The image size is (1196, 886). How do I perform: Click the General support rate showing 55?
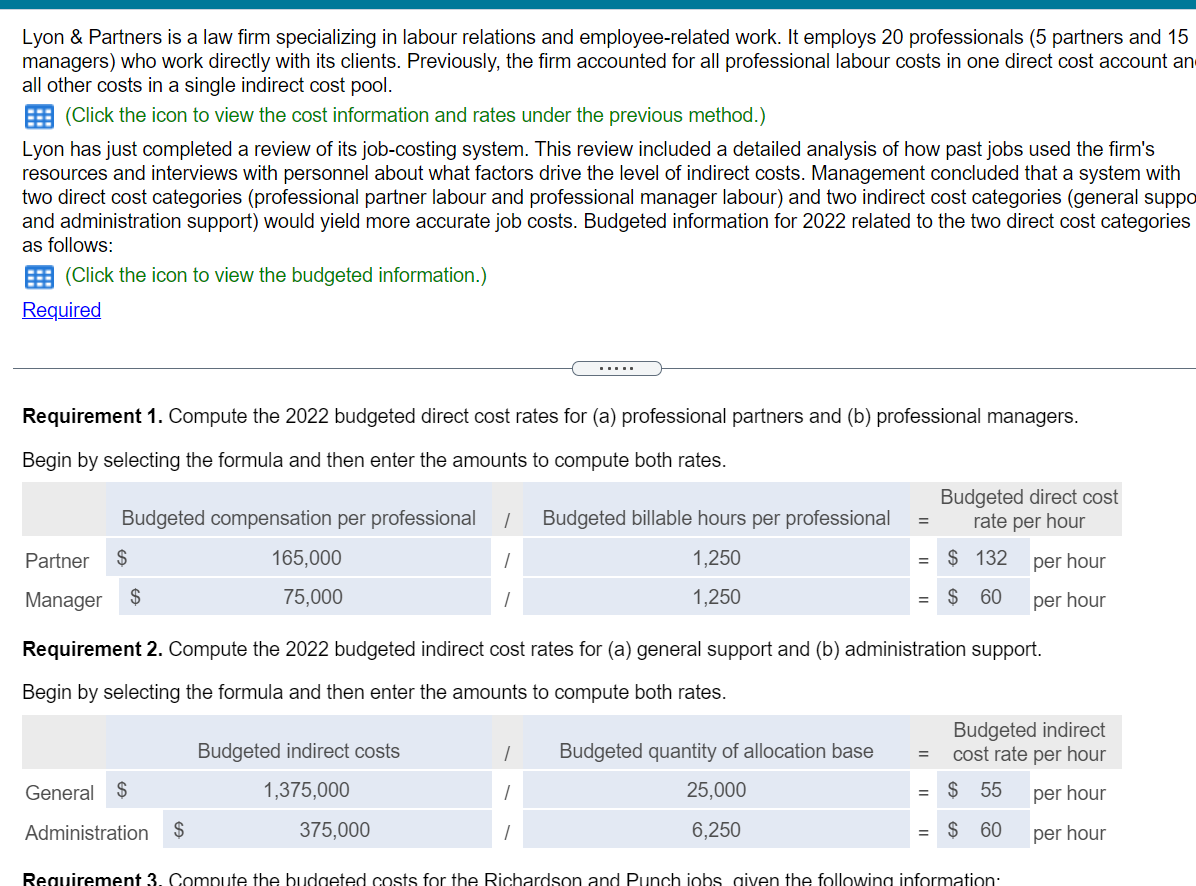coord(983,791)
